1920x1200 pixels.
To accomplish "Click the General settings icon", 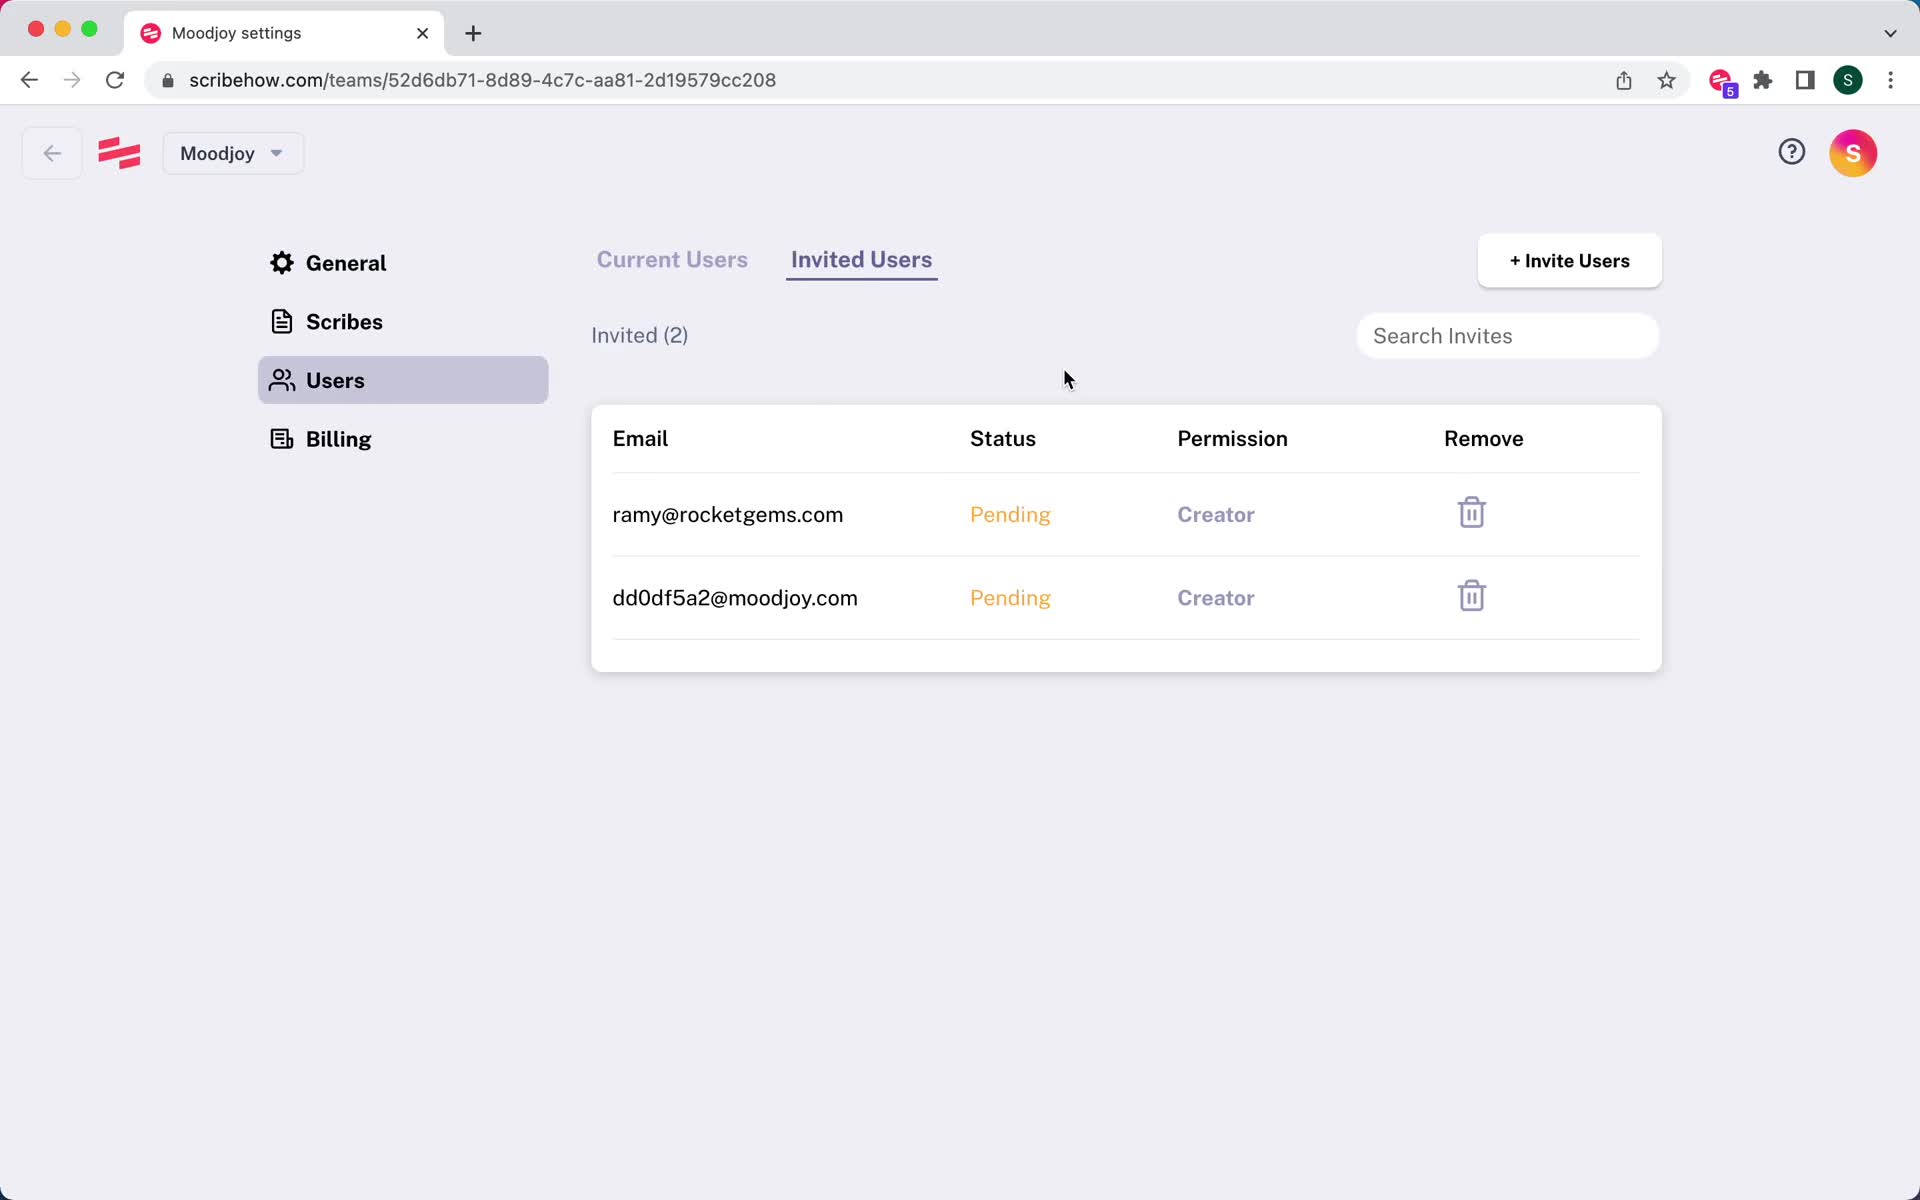I will 282,263.
